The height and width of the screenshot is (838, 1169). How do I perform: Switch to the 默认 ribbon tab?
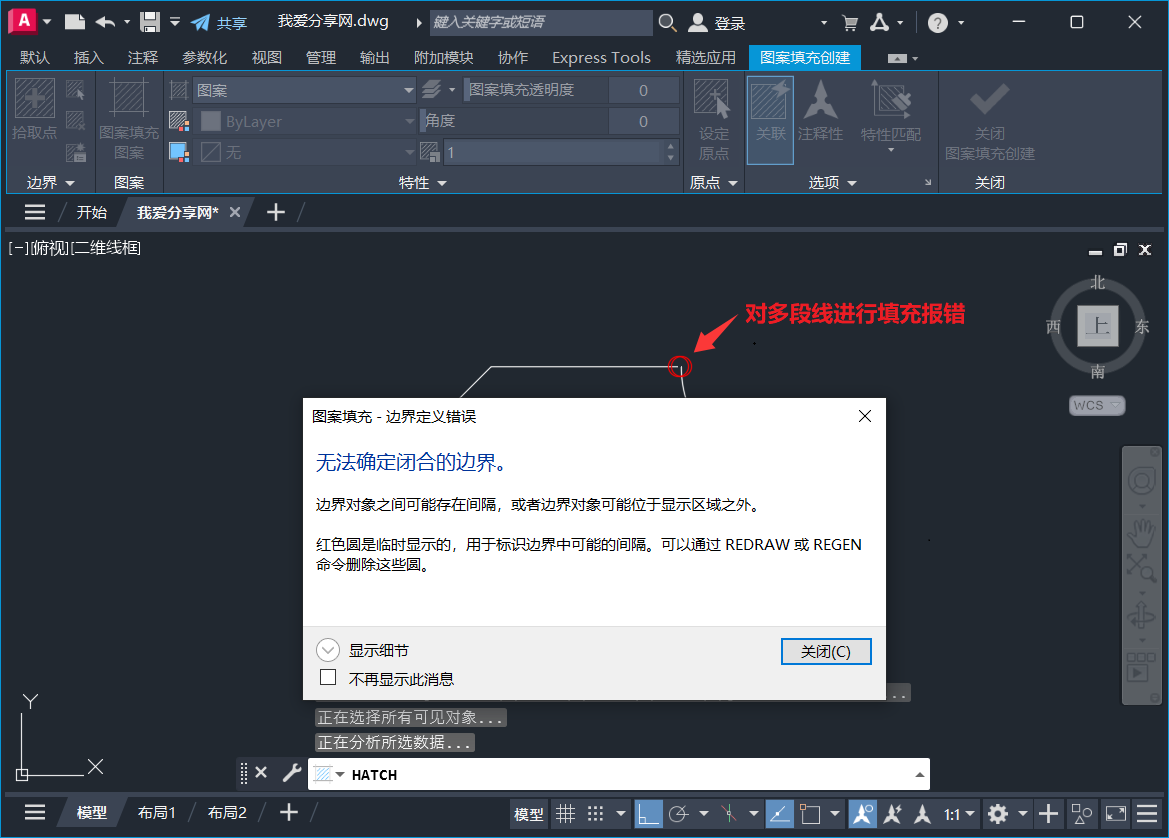[x=33, y=57]
